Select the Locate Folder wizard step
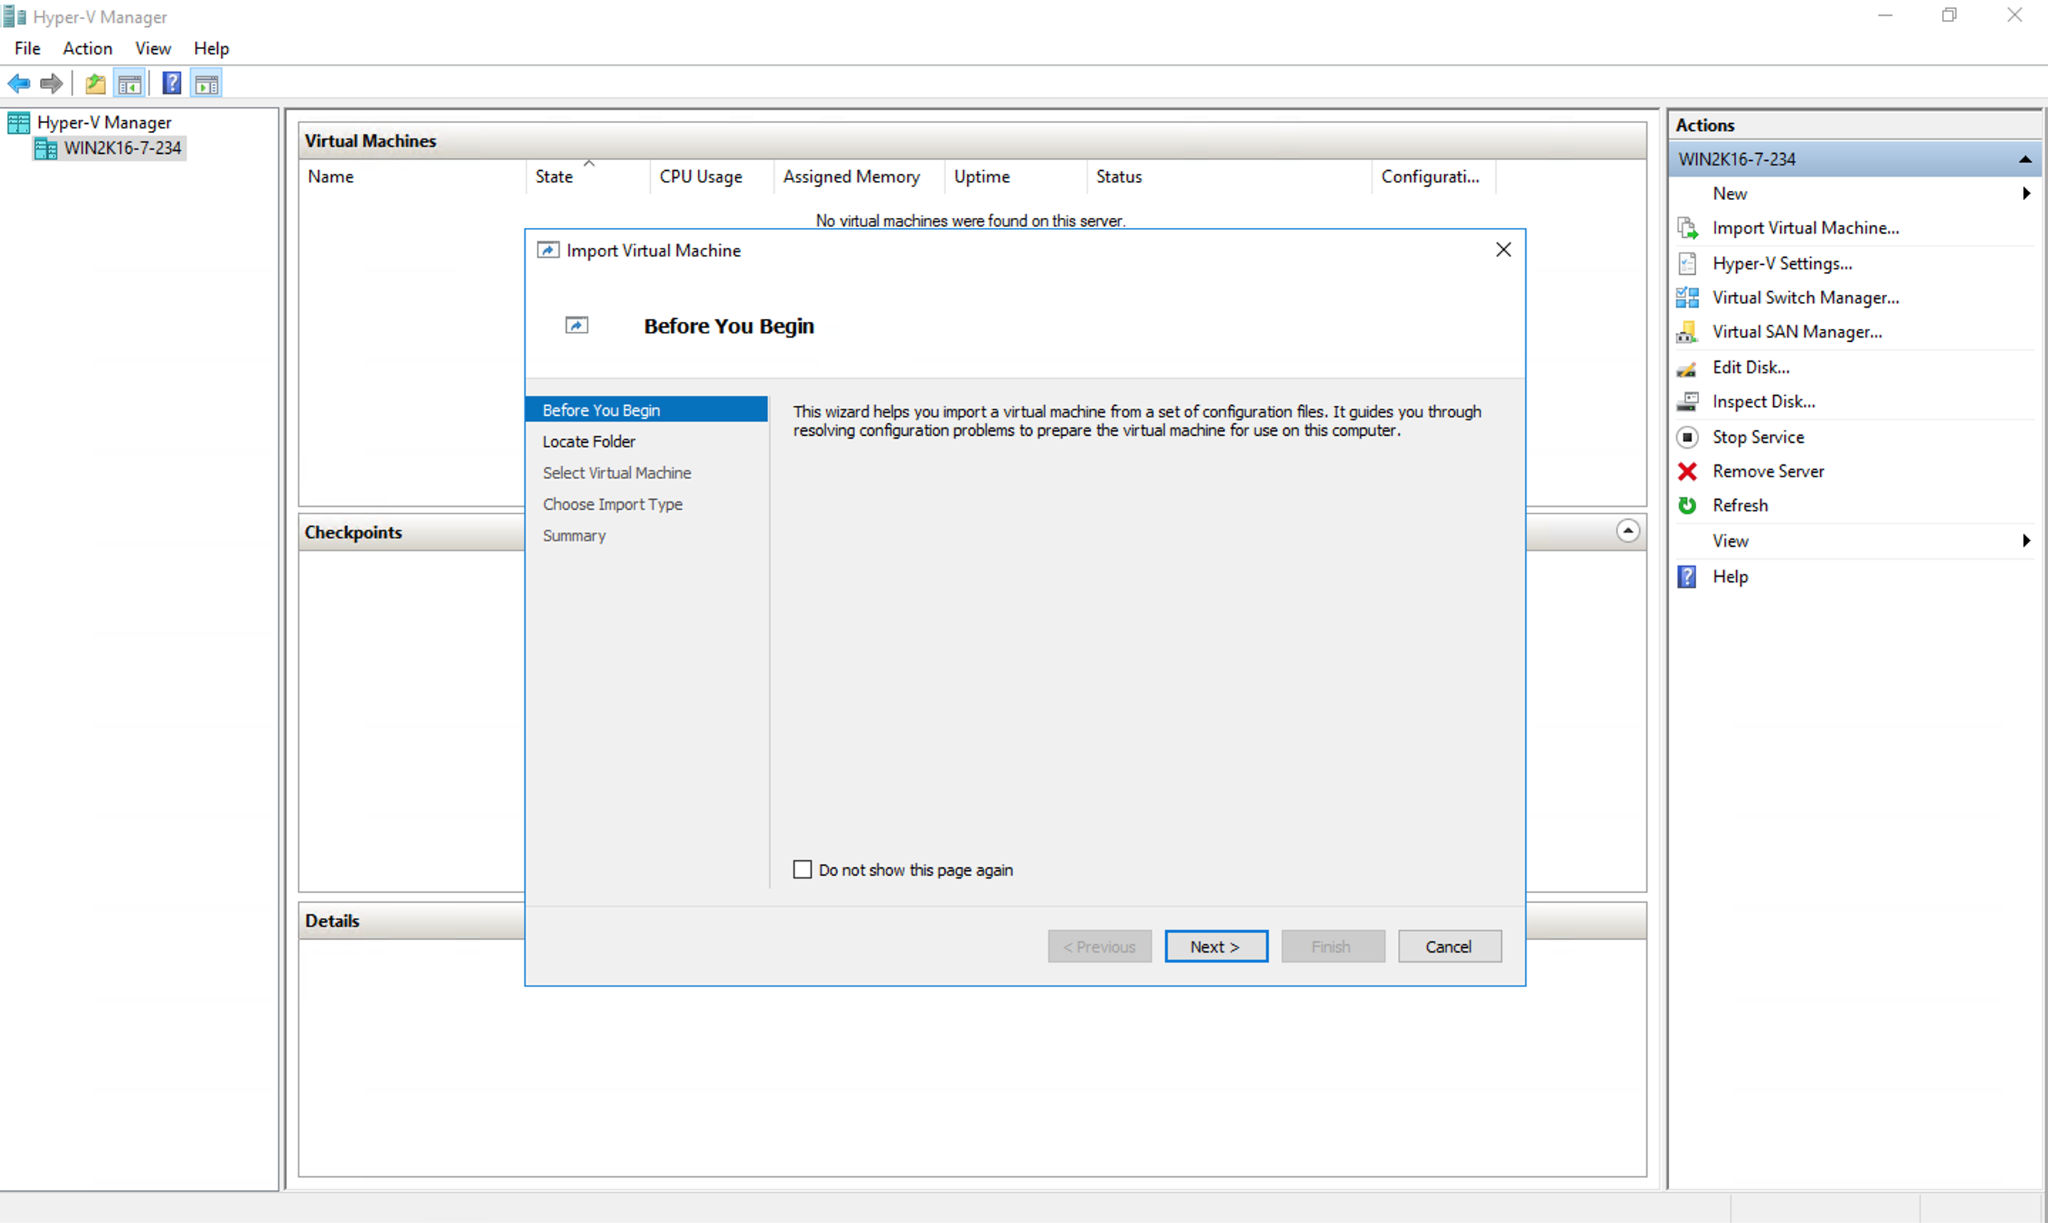This screenshot has width=2048, height=1223. pos(589,441)
